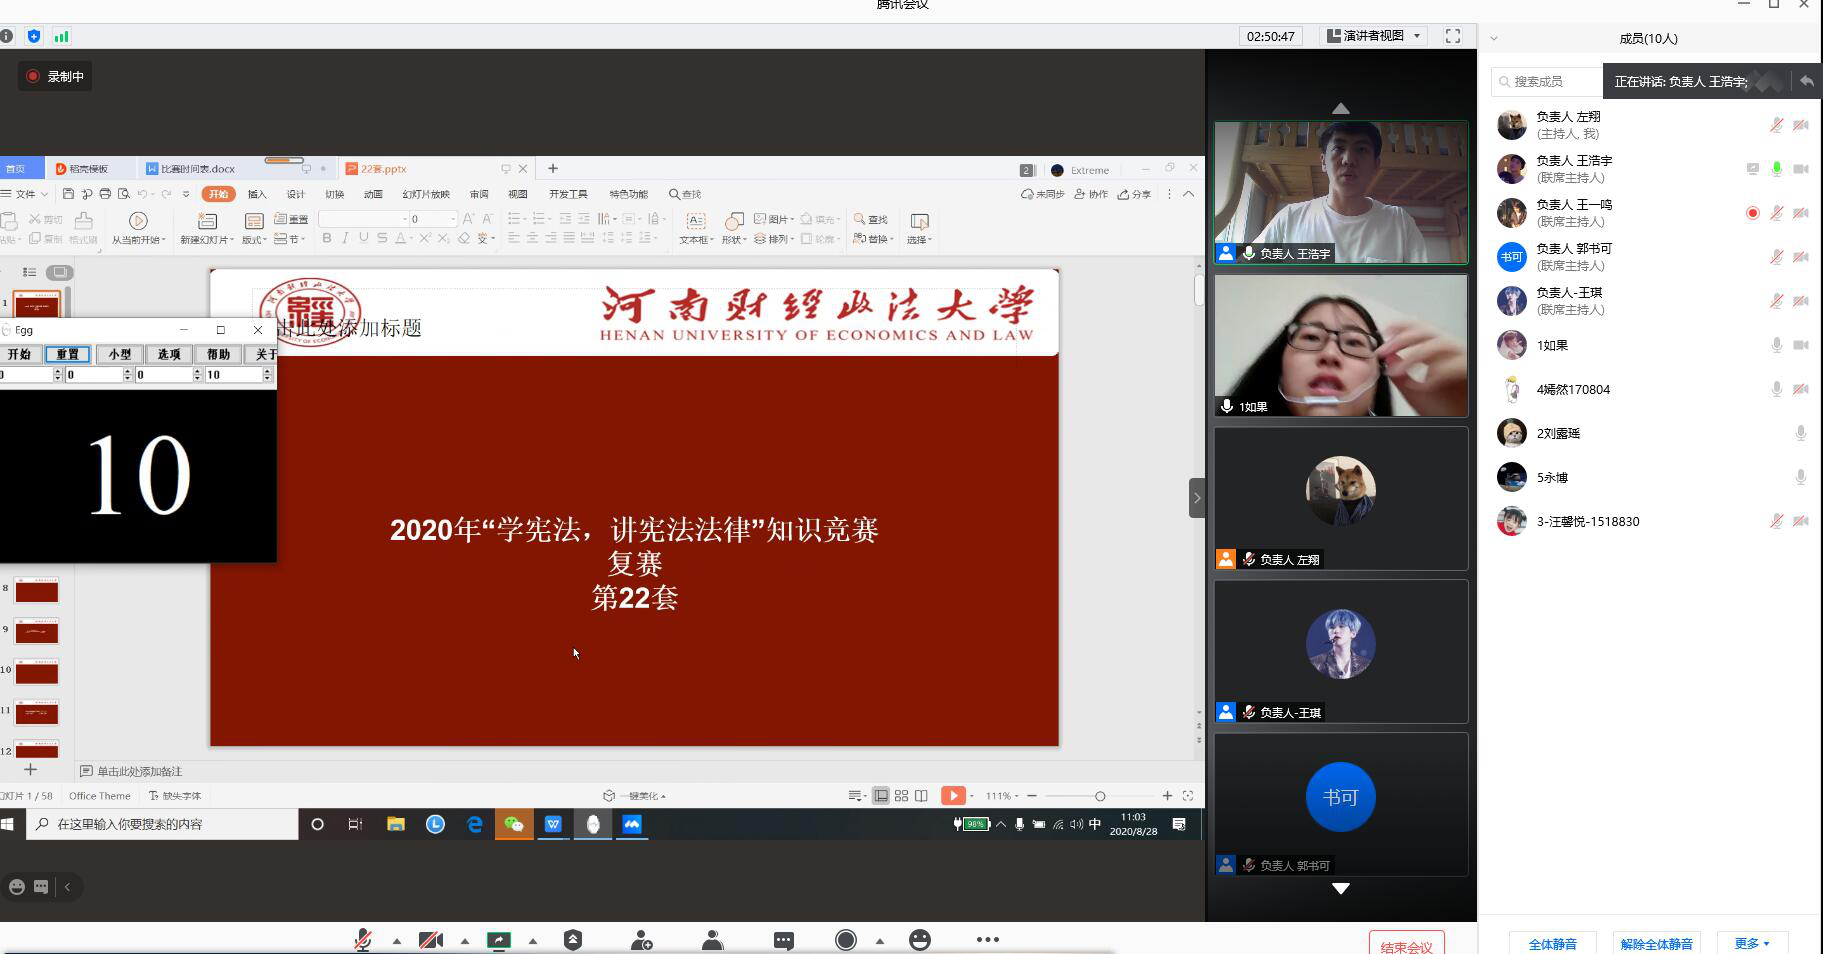Click the network signal bars icon
This screenshot has height=954, width=1823.
[61, 37]
